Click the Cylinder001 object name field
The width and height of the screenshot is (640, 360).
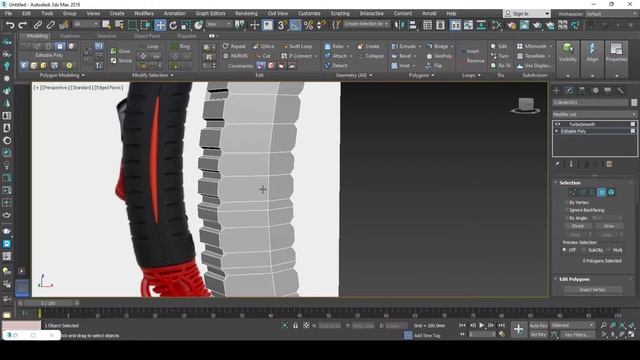(590, 102)
